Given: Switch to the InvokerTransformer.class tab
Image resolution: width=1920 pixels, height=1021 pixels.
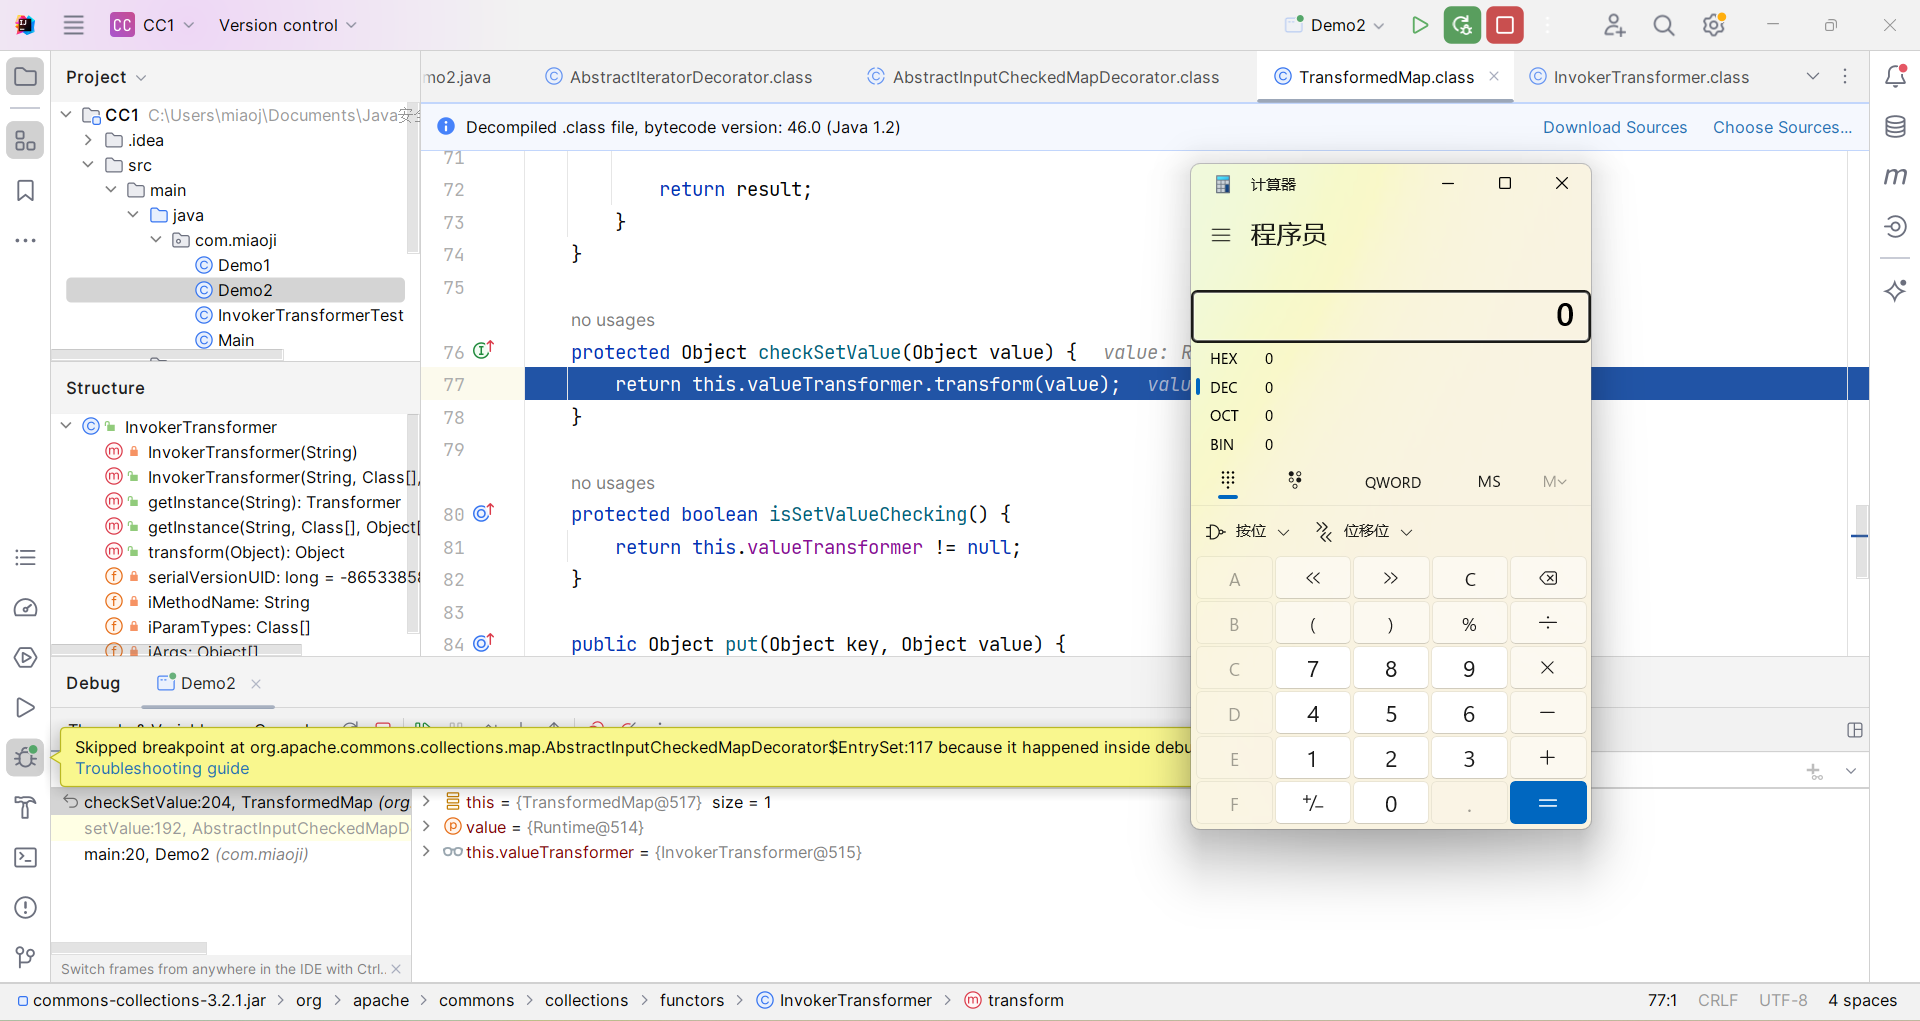Looking at the screenshot, I should coord(1650,77).
